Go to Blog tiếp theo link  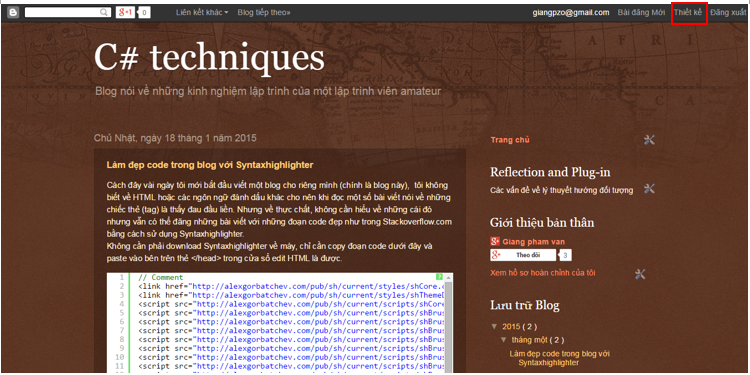coord(264,13)
